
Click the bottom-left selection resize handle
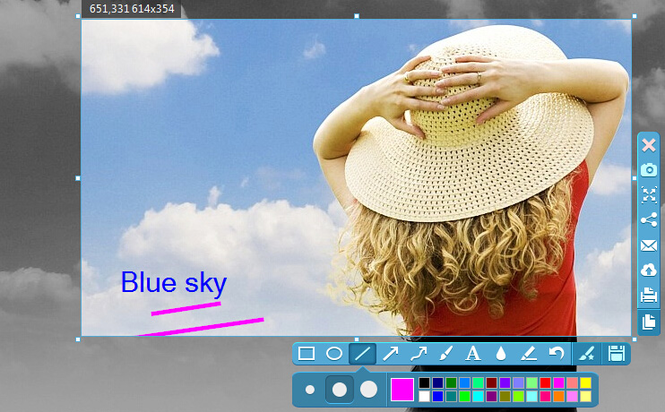[x=78, y=339]
